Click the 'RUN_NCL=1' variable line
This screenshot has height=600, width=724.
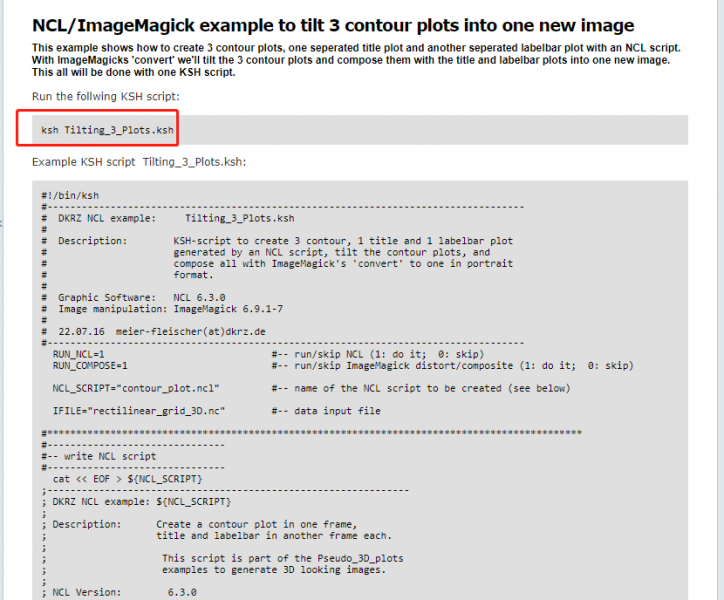click(79, 355)
